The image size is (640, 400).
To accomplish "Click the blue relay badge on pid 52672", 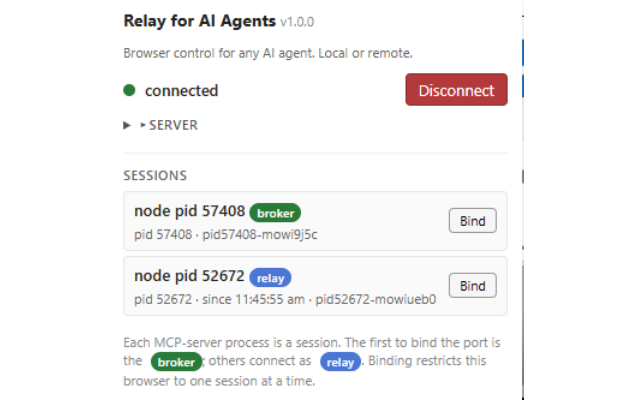I will [x=270, y=278].
